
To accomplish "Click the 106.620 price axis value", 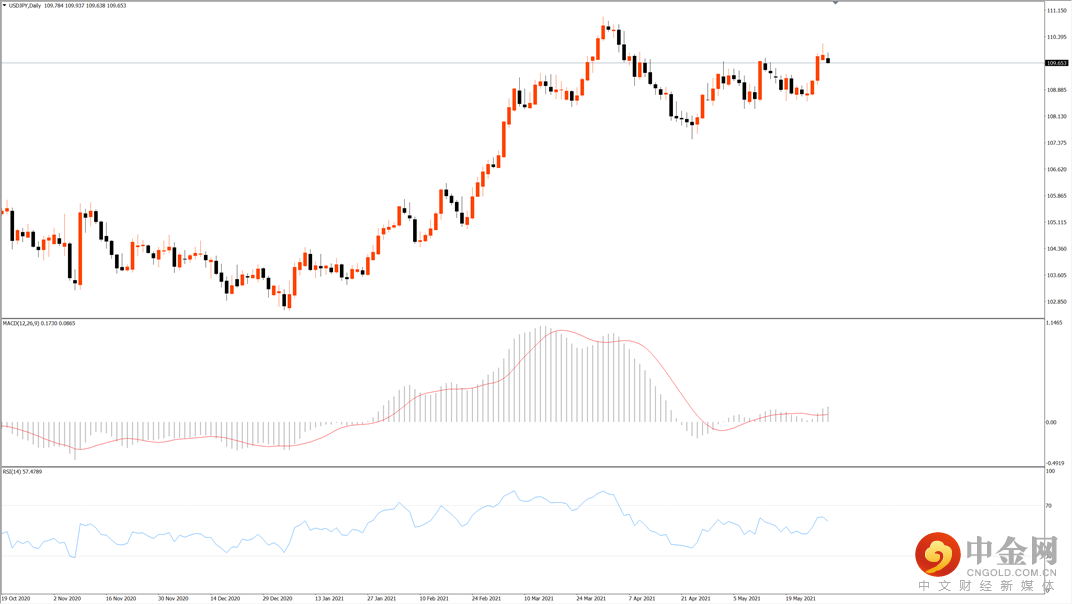I will pyautogui.click(x=1056, y=169).
